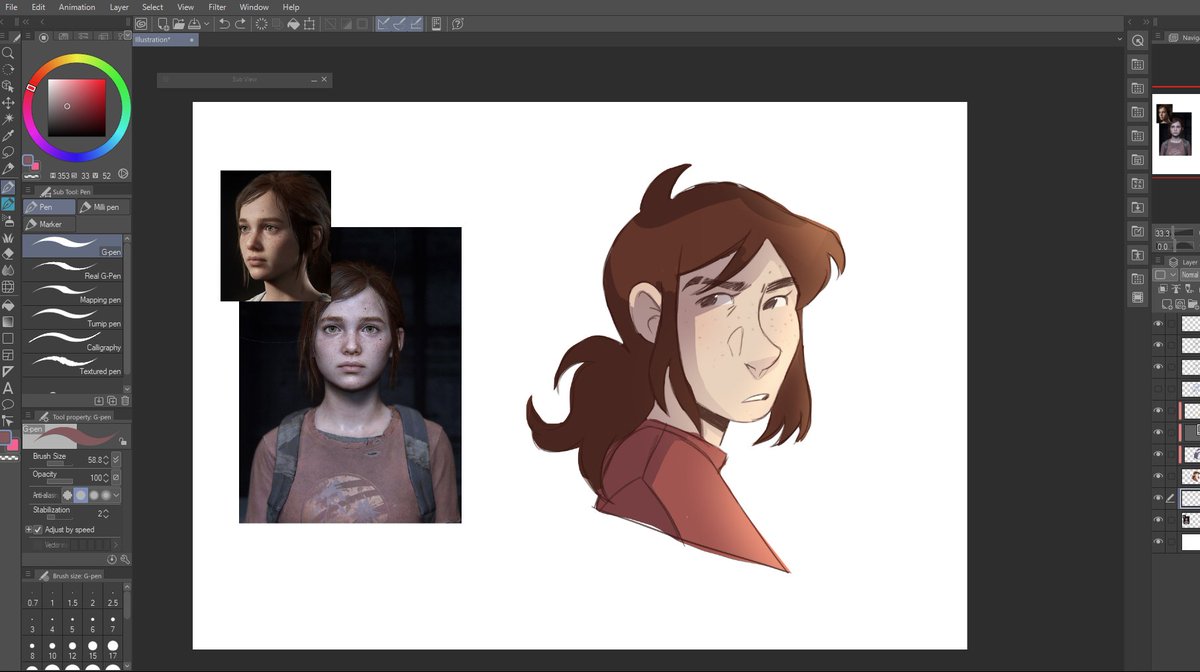The width and height of the screenshot is (1200, 672).
Task: Select the Eyedropper tool
Action: [x=8, y=135]
